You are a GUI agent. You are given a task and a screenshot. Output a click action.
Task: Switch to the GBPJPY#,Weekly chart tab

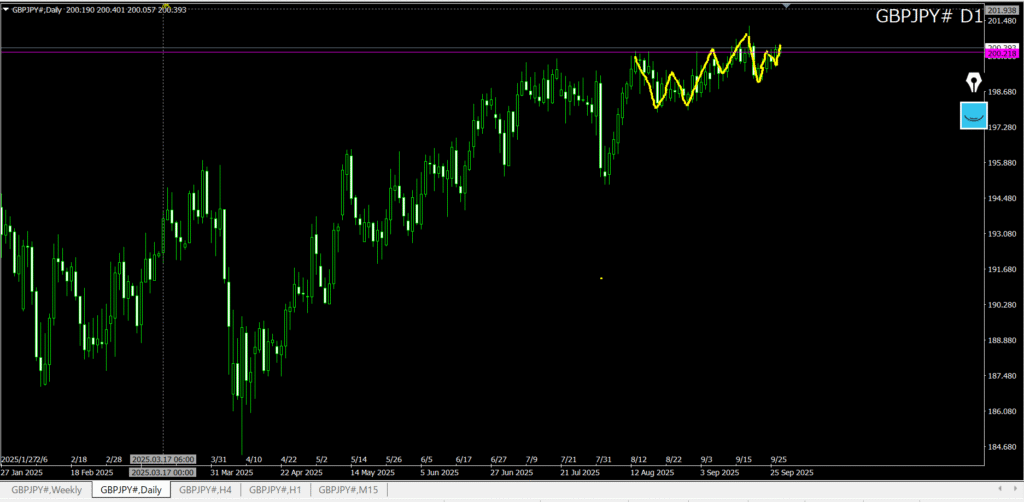click(46, 489)
